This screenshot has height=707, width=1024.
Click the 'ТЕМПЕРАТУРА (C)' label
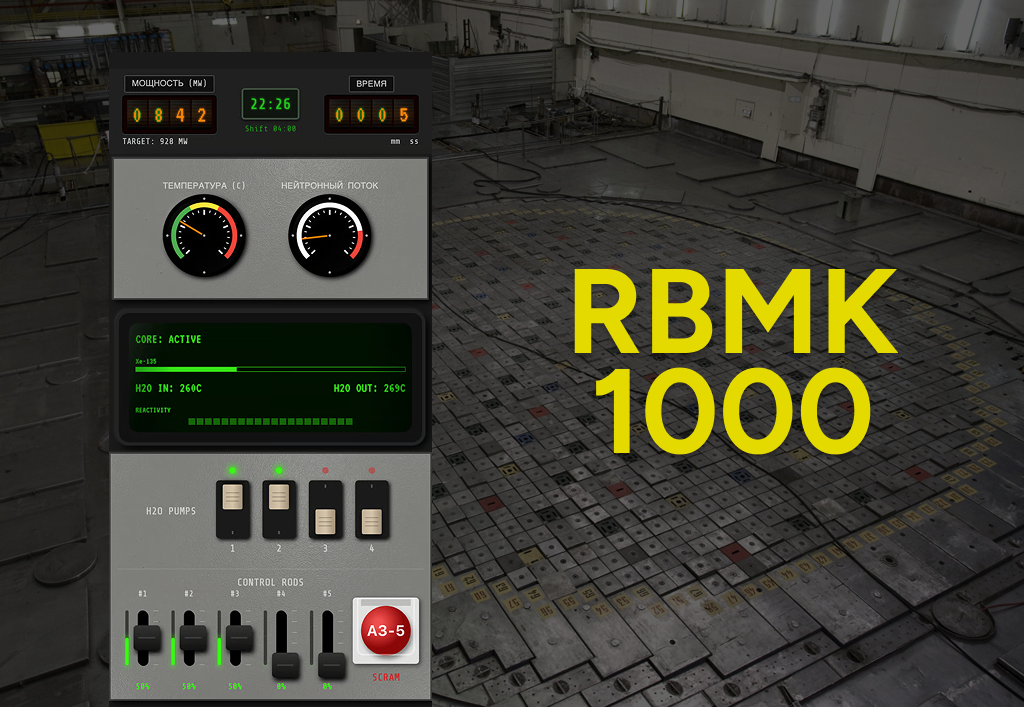[204, 185]
